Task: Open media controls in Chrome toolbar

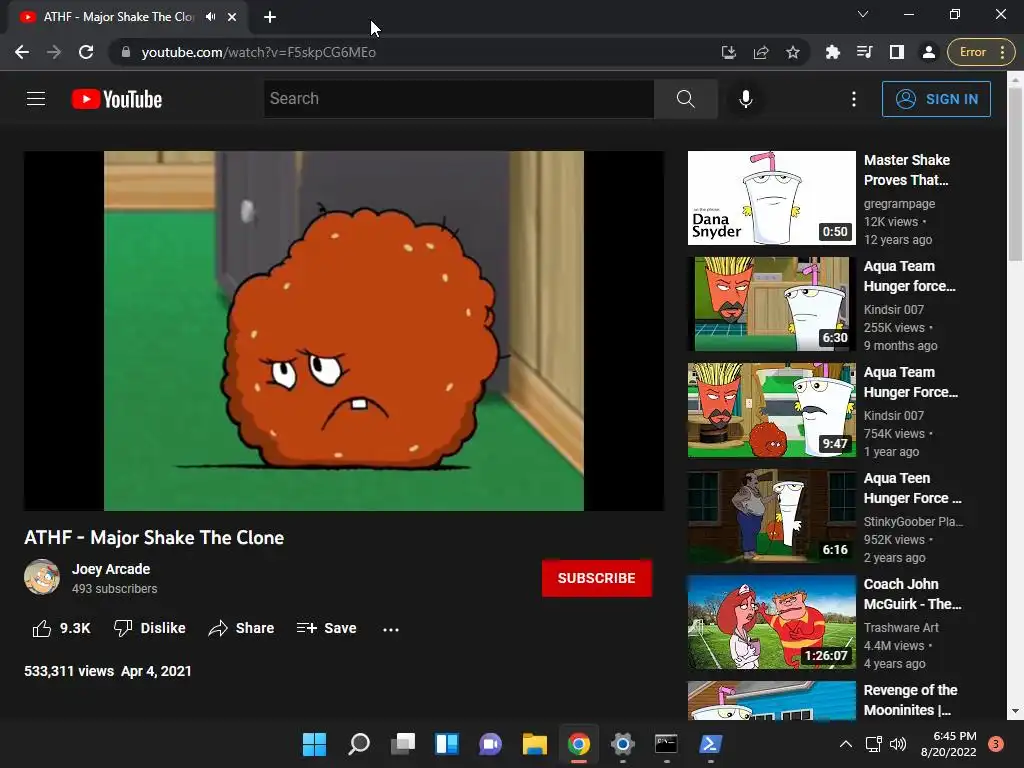Action: pos(865,52)
